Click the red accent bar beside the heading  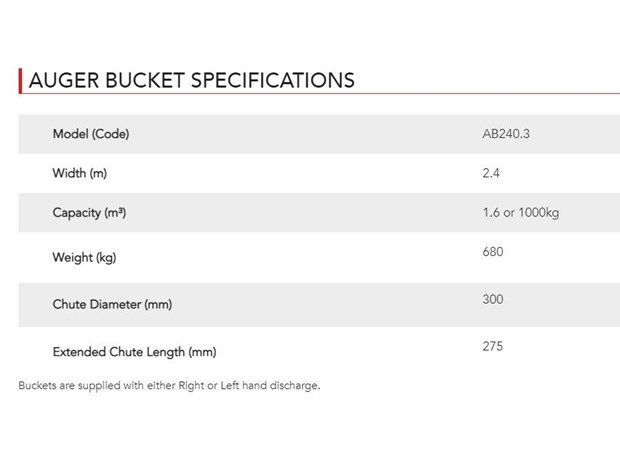pos(20,81)
